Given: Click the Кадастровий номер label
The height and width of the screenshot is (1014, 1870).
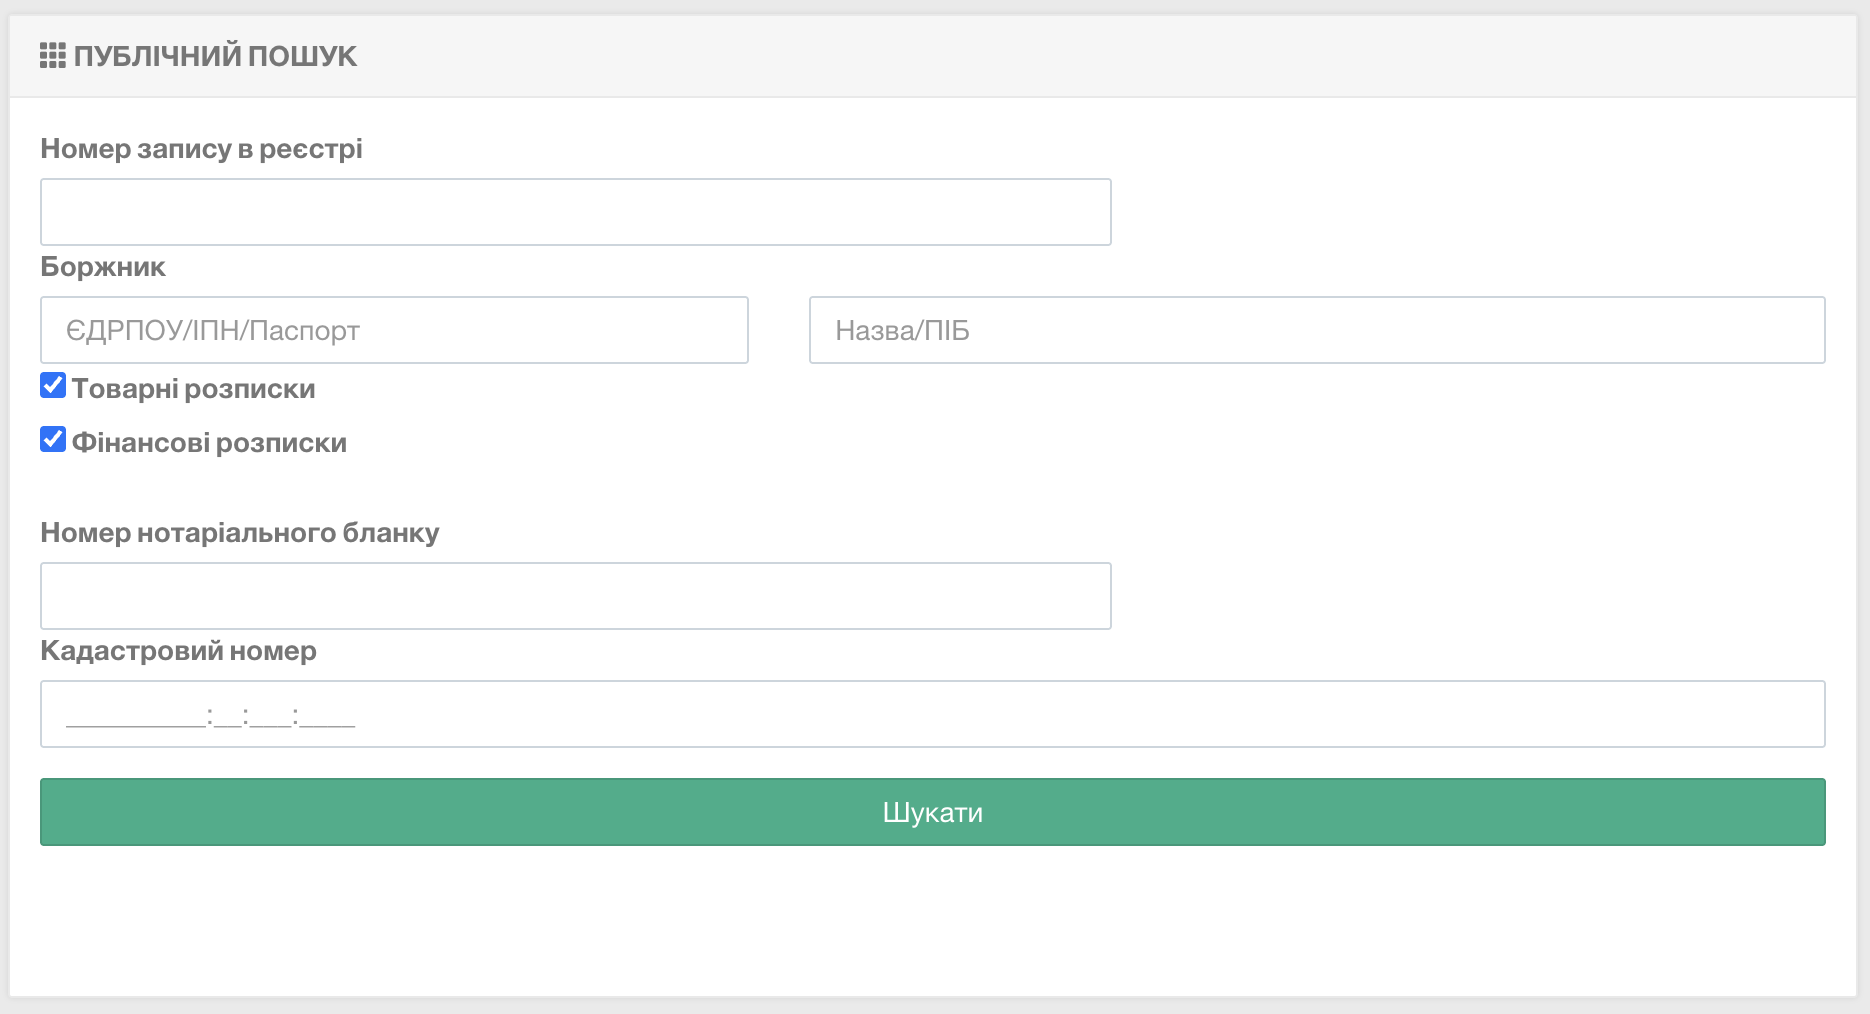Looking at the screenshot, I should coord(178,651).
